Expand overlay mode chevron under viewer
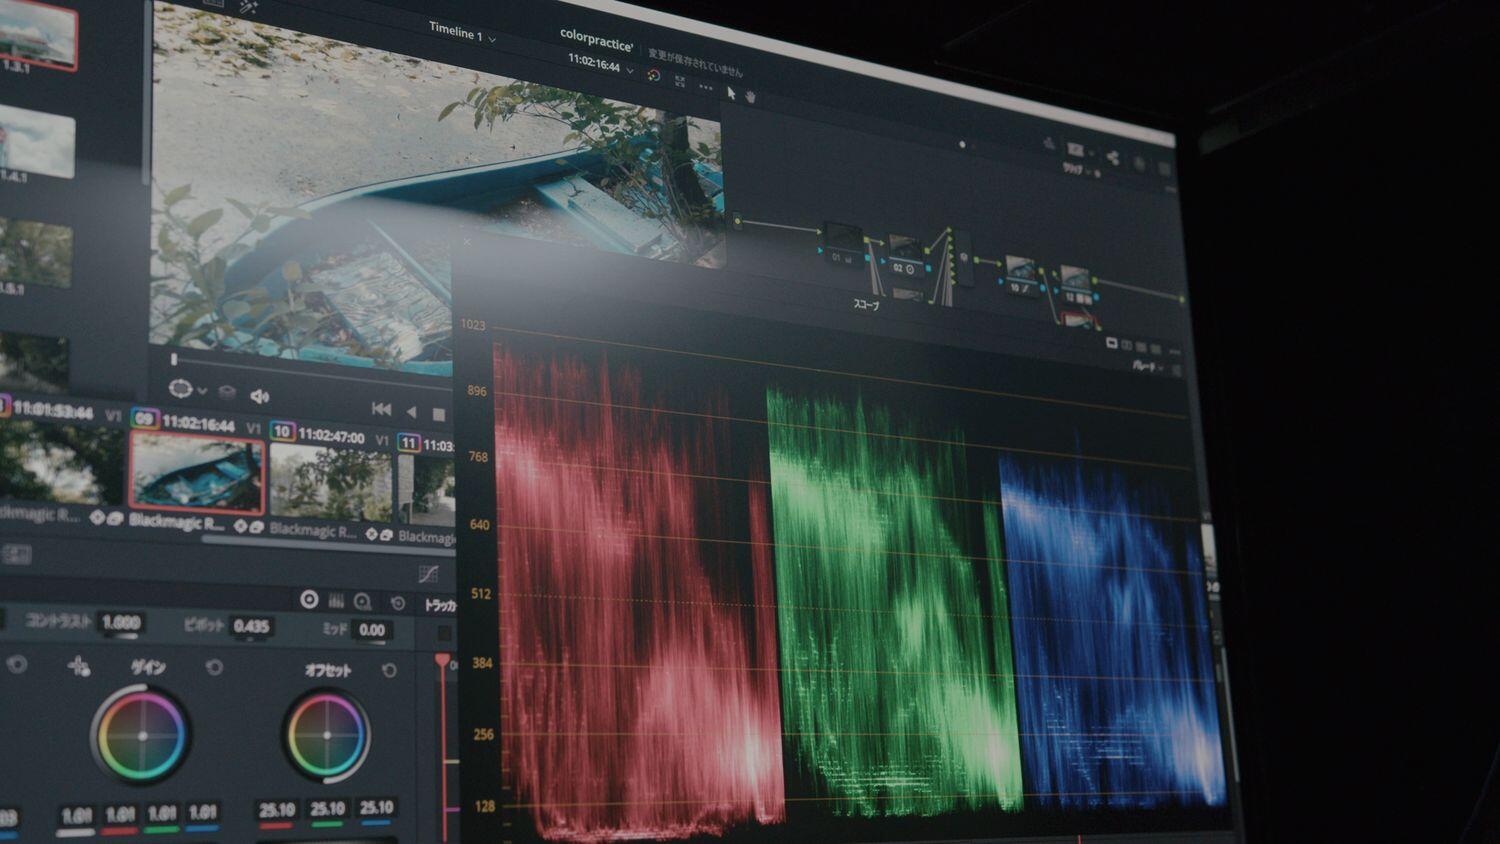The width and height of the screenshot is (1500, 844). pos(202,391)
